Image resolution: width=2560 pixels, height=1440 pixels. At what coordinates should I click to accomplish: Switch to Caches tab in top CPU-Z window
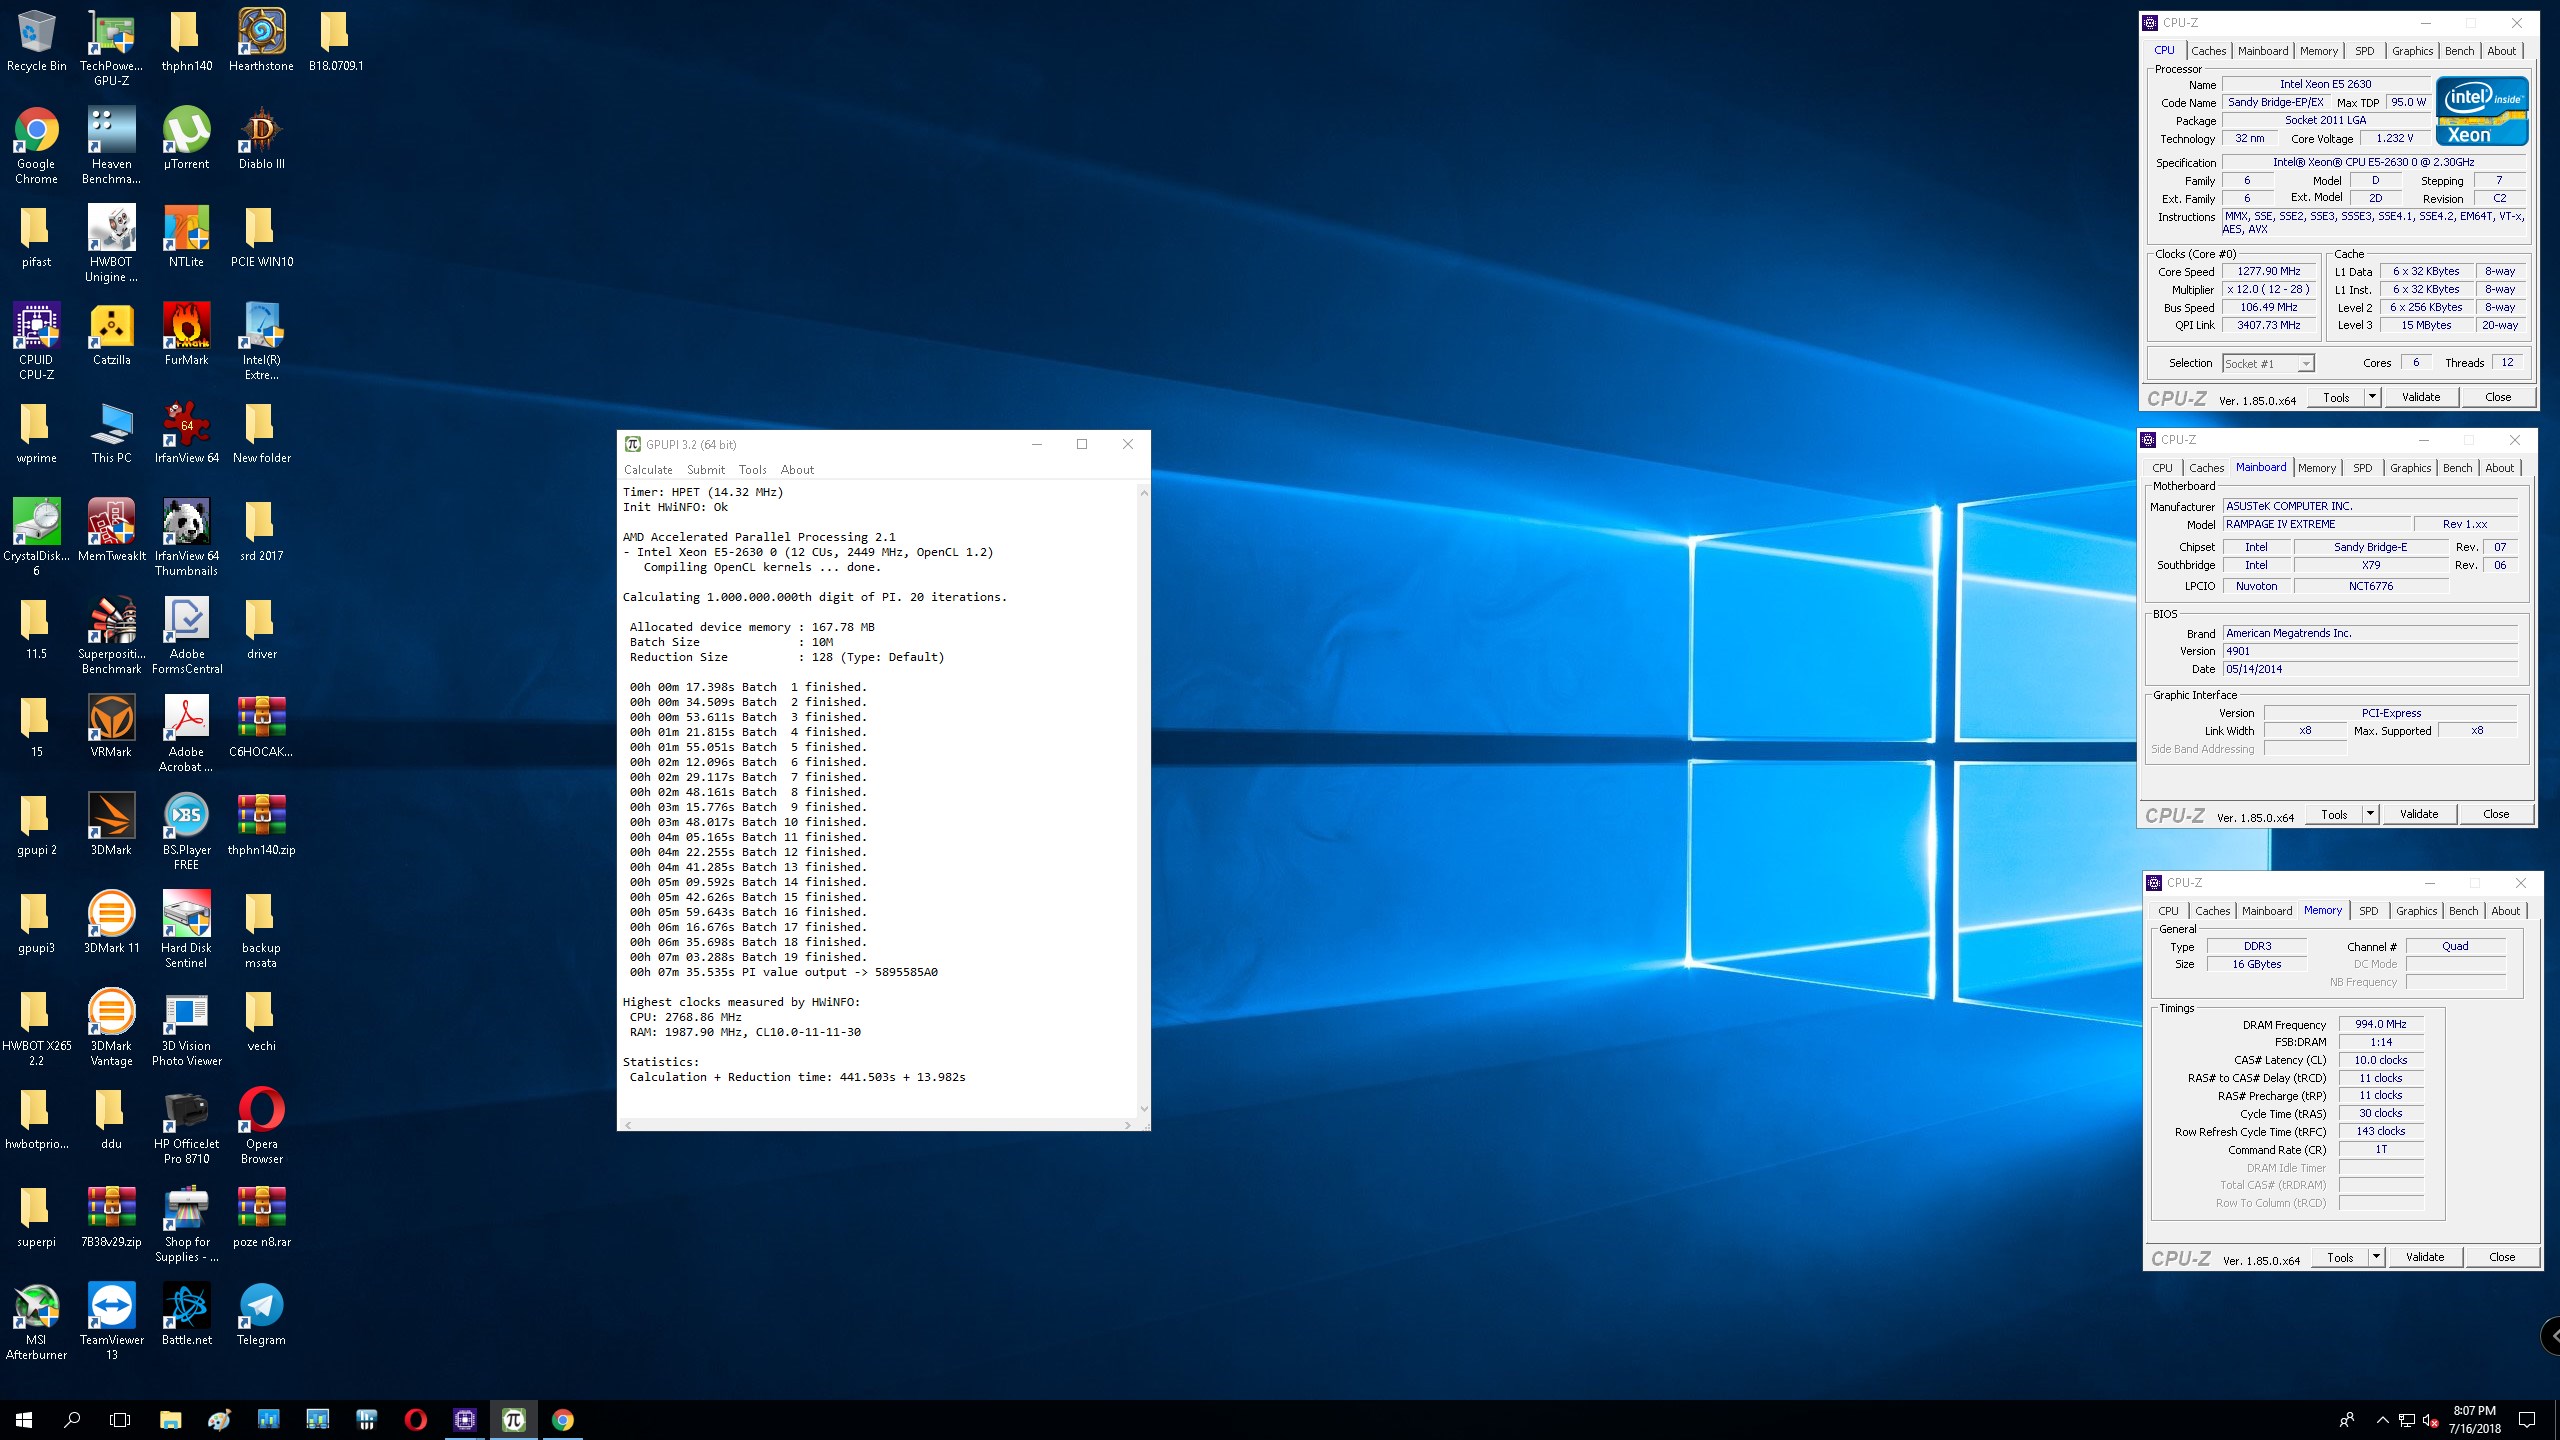2208,51
